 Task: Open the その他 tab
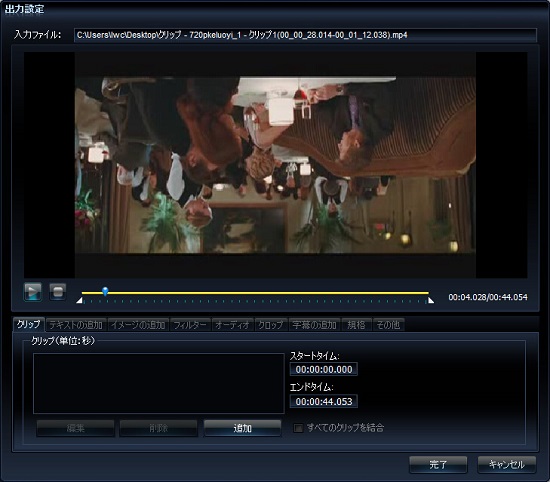click(x=388, y=325)
